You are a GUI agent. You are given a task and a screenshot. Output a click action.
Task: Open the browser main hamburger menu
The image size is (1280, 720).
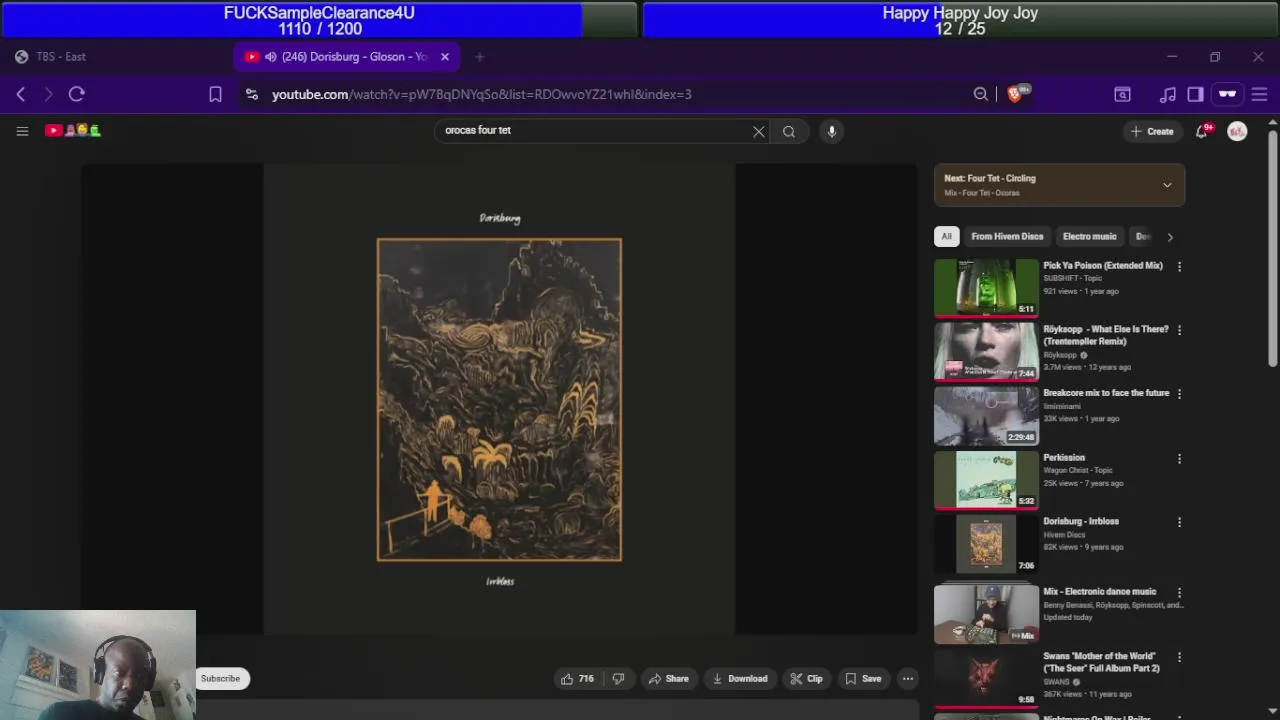[x=1260, y=94]
